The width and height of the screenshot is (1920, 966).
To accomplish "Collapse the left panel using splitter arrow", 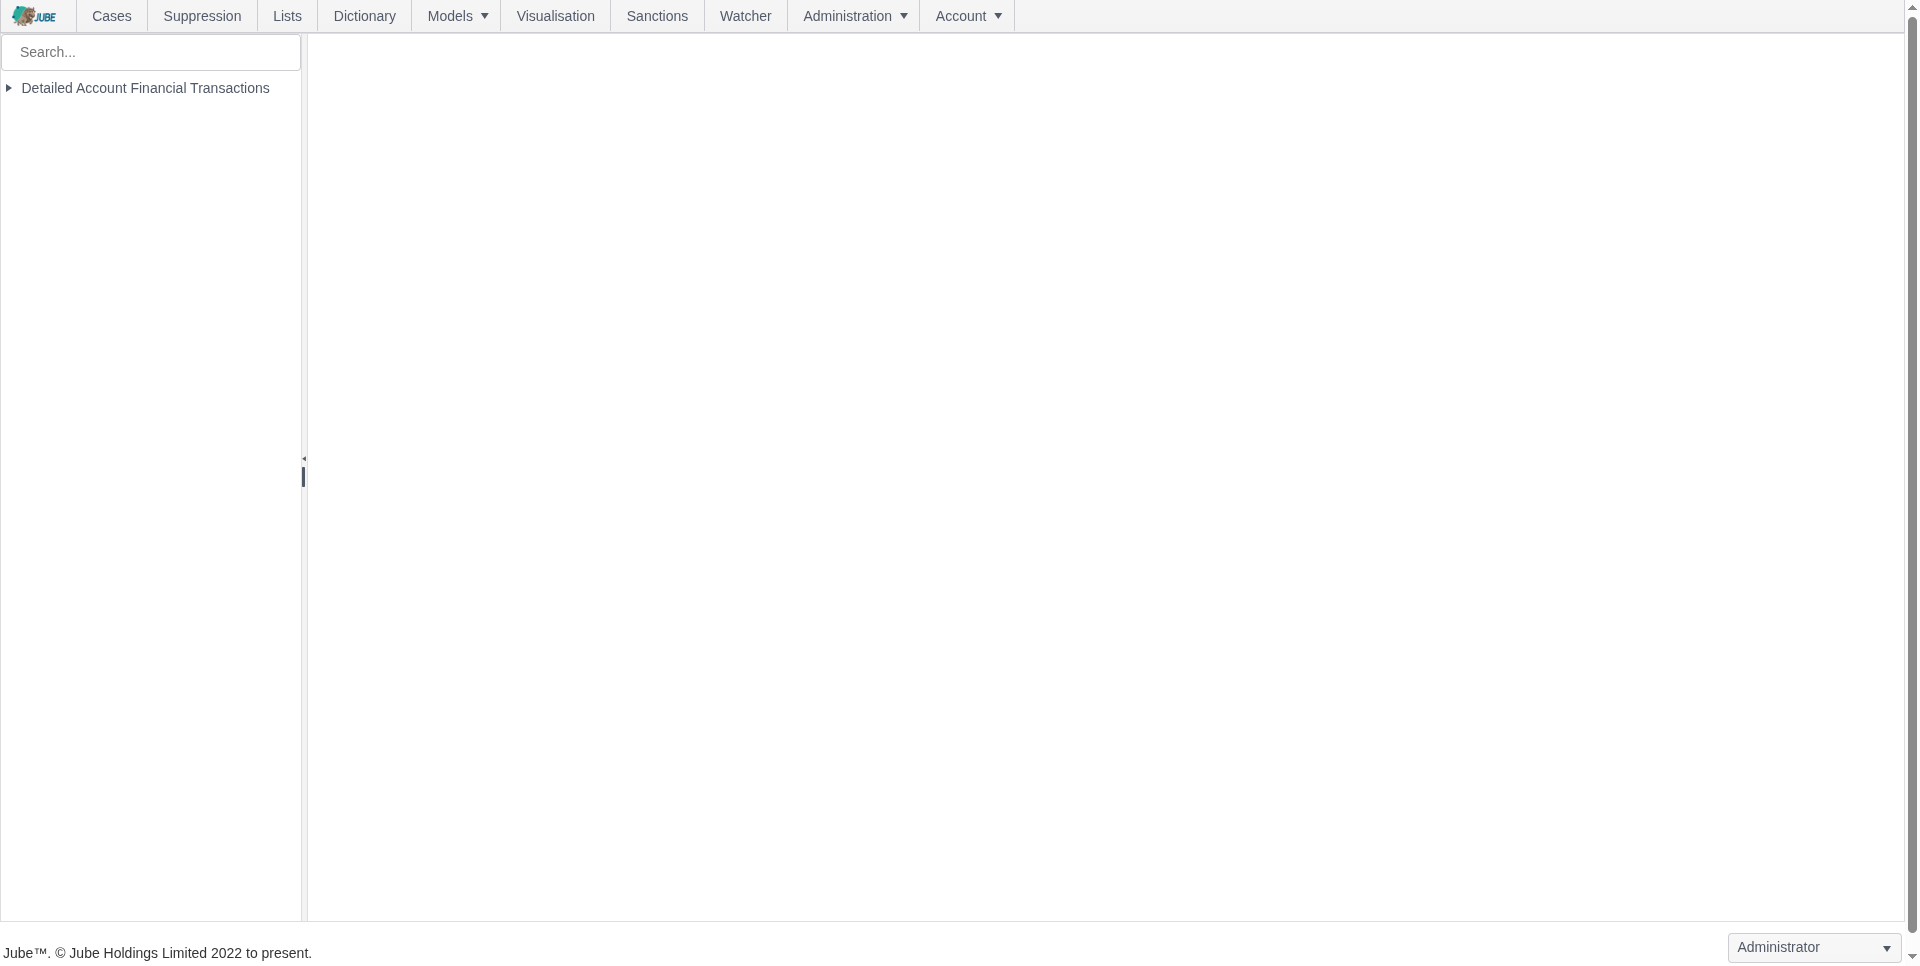I will tap(304, 459).
